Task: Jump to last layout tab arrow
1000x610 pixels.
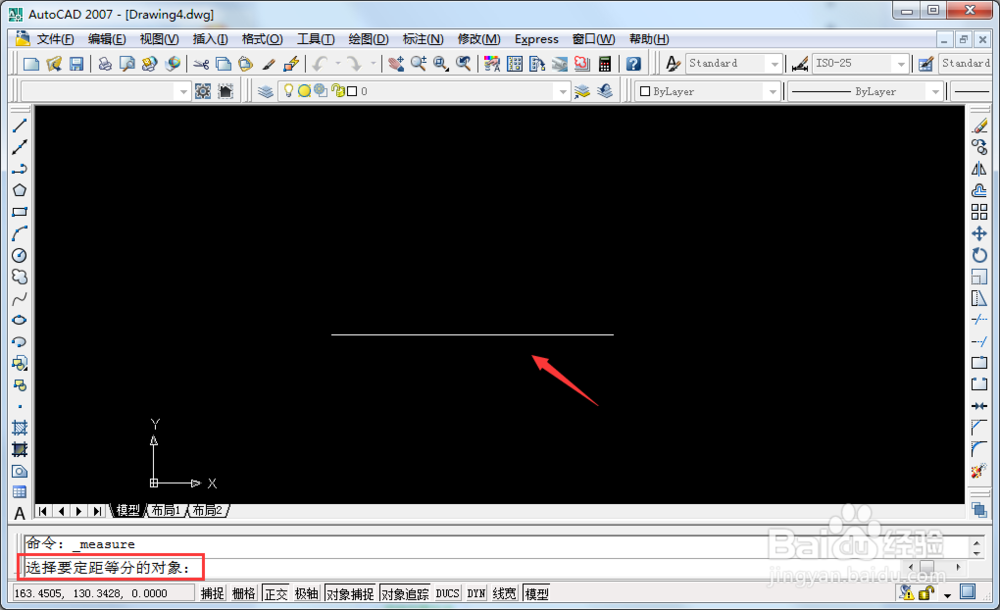Action: [97, 510]
